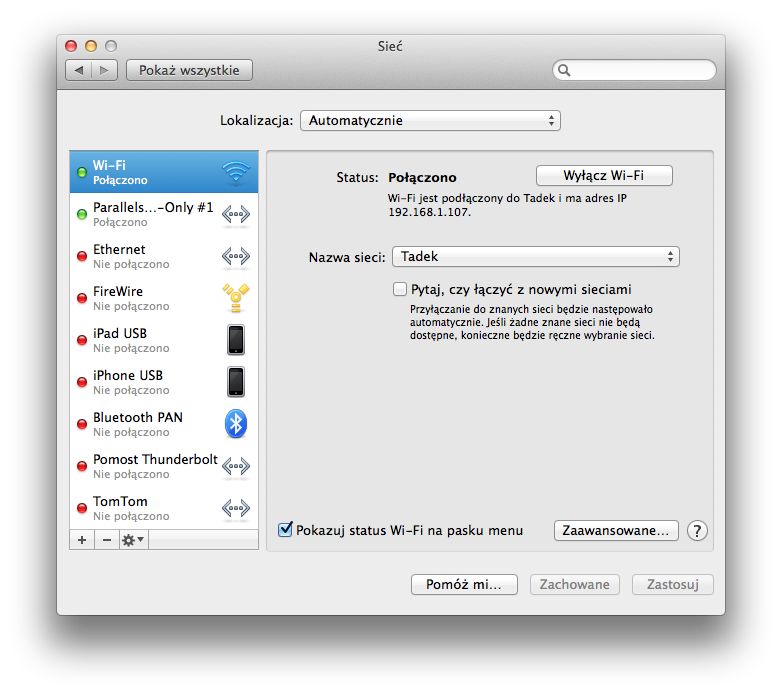Remove selected service with minus button
Image resolution: width=782 pixels, height=694 pixels.
107,540
